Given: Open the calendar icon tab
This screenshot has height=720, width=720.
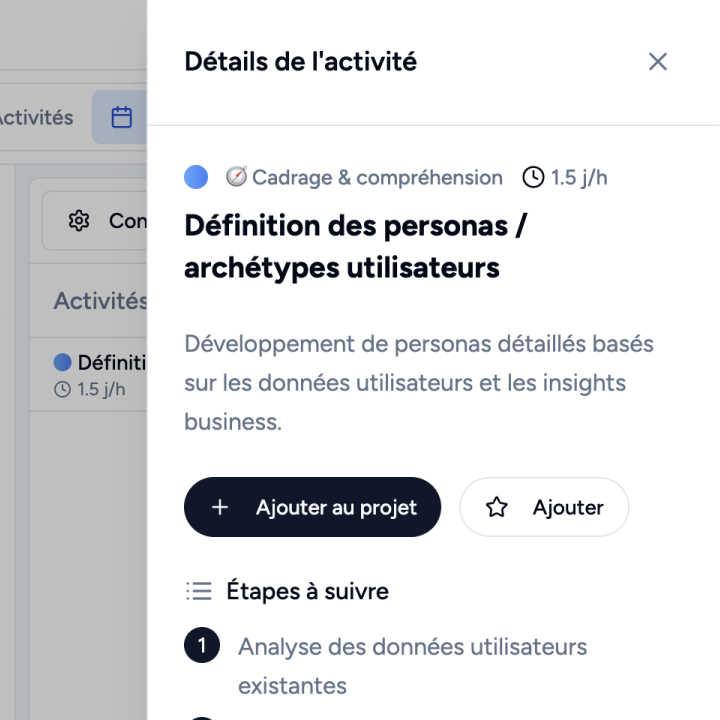Looking at the screenshot, I should (x=121, y=117).
